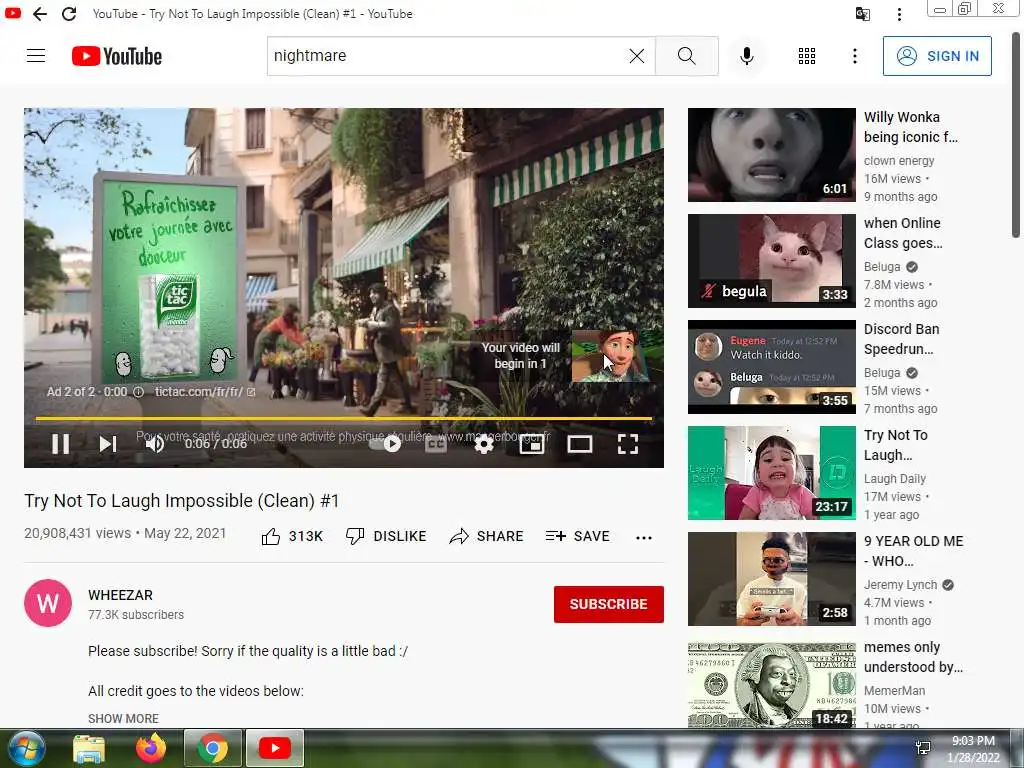Open the YouTube apps grid
Viewport: 1024px width, 768px height.
pos(807,56)
